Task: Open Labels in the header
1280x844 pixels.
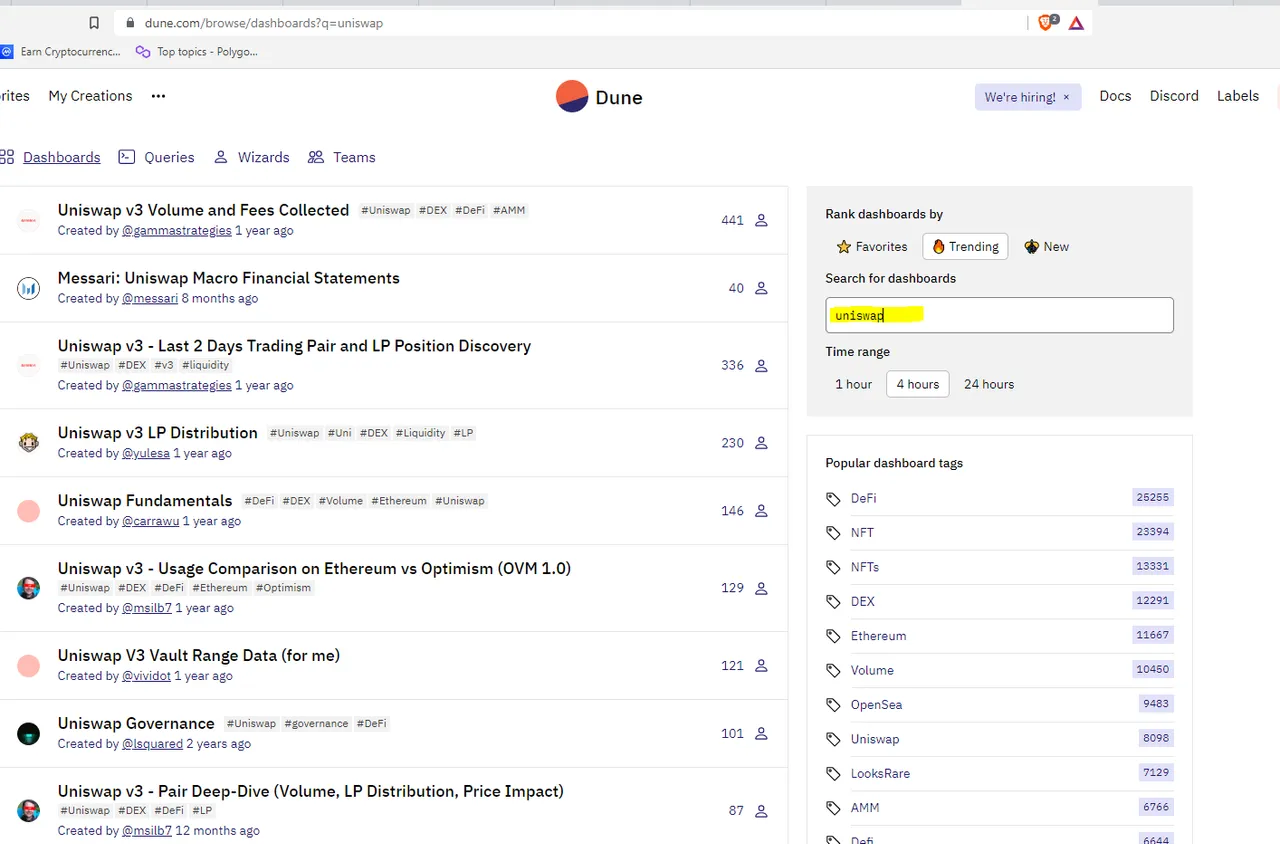Action: pos(1238,96)
